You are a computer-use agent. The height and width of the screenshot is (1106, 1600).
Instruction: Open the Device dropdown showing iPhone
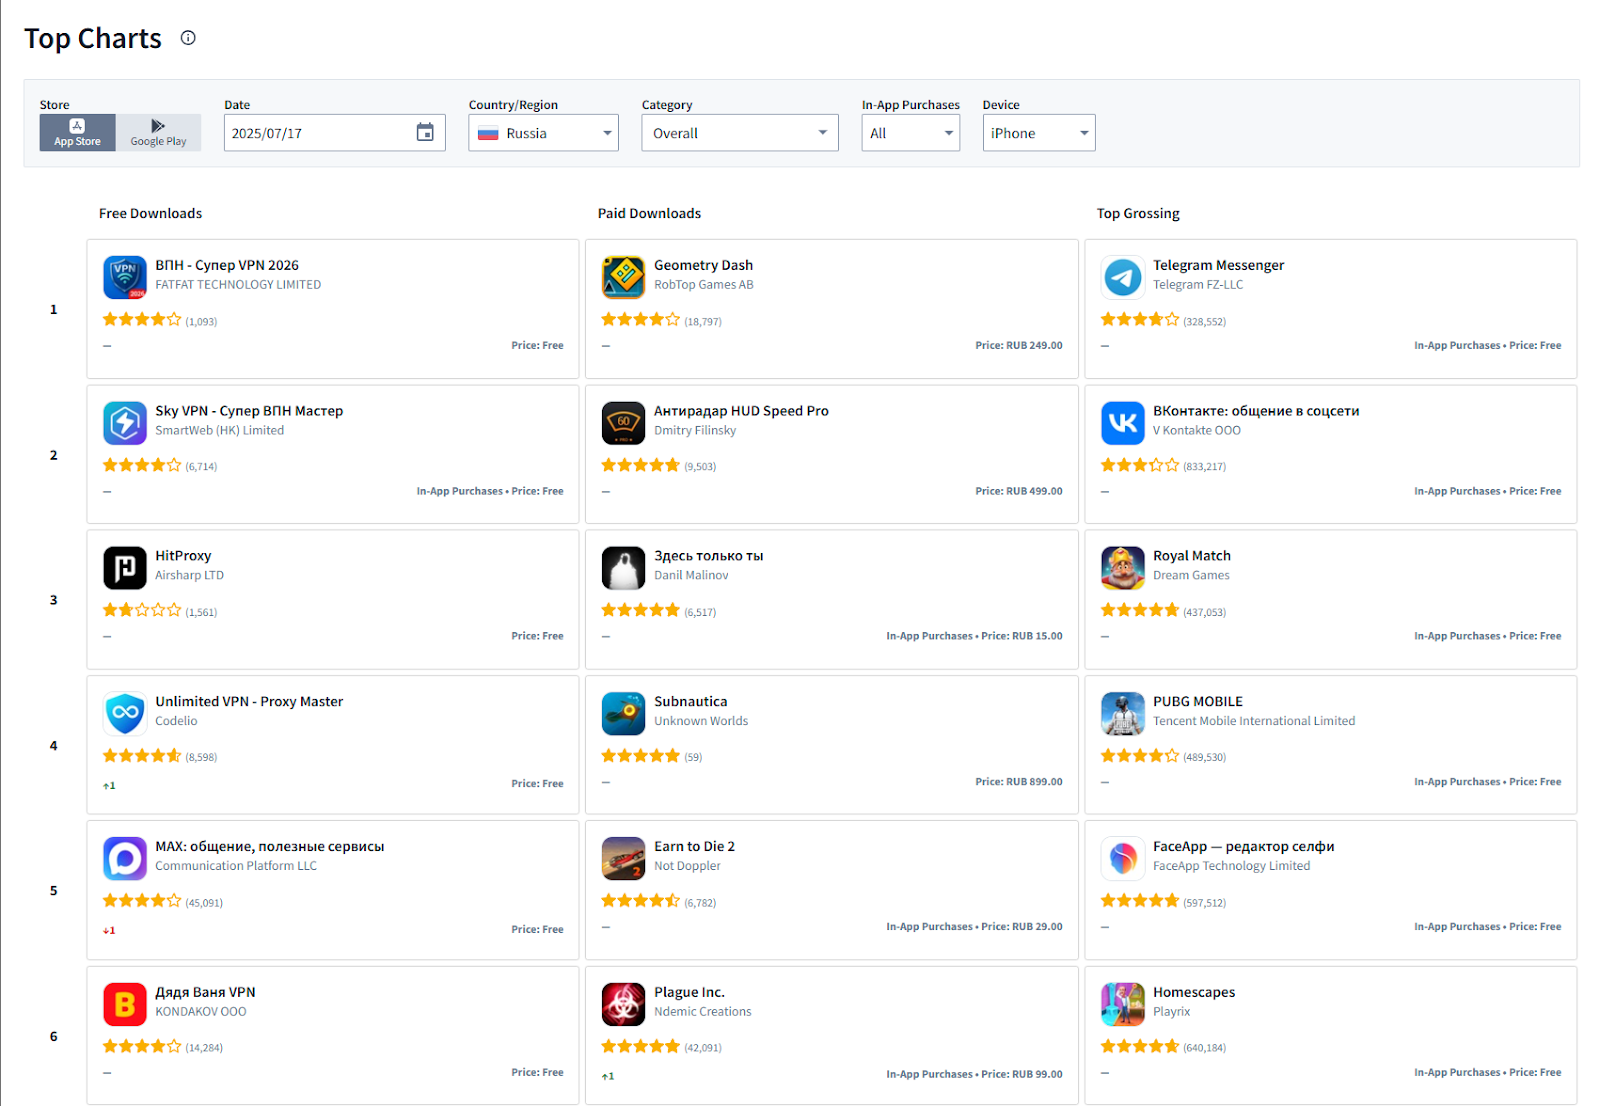(1038, 133)
